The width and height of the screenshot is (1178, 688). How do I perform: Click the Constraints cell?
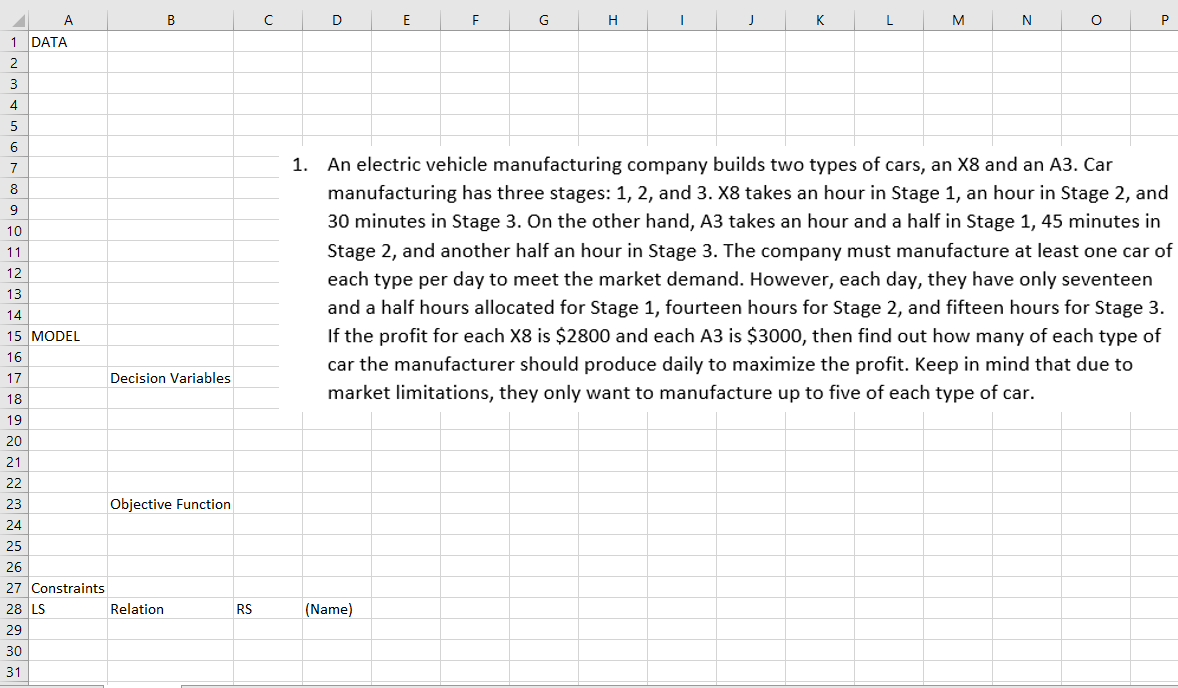pyautogui.click(x=67, y=588)
